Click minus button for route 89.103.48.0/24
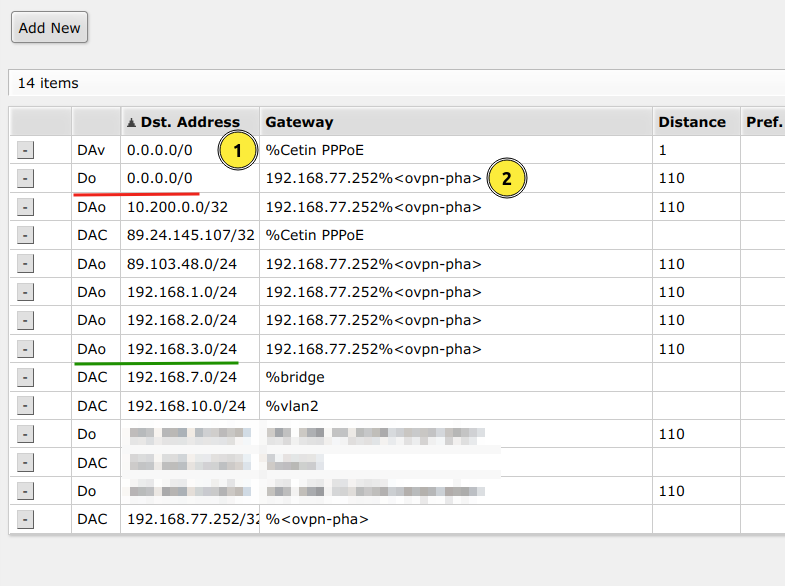The width and height of the screenshot is (785, 586). (x=25, y=264)
